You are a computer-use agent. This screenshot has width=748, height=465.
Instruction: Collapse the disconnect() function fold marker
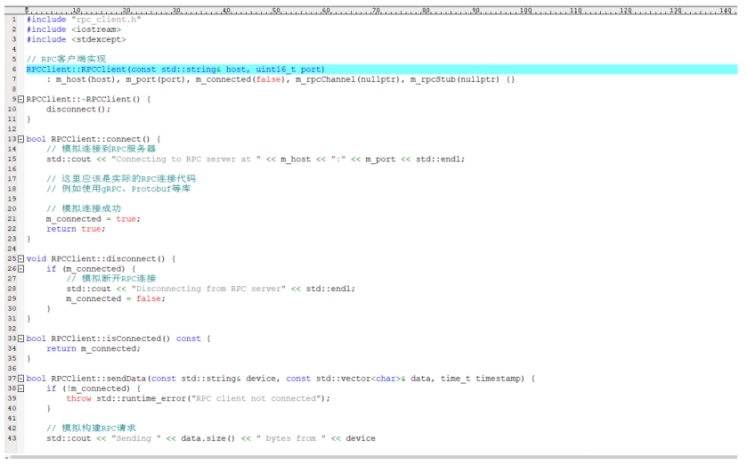pyautogui.click(x=20, y=258)
